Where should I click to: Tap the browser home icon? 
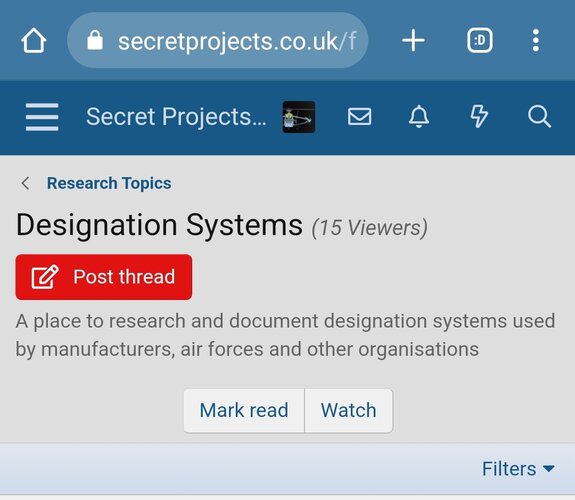[x=34, y=40]
